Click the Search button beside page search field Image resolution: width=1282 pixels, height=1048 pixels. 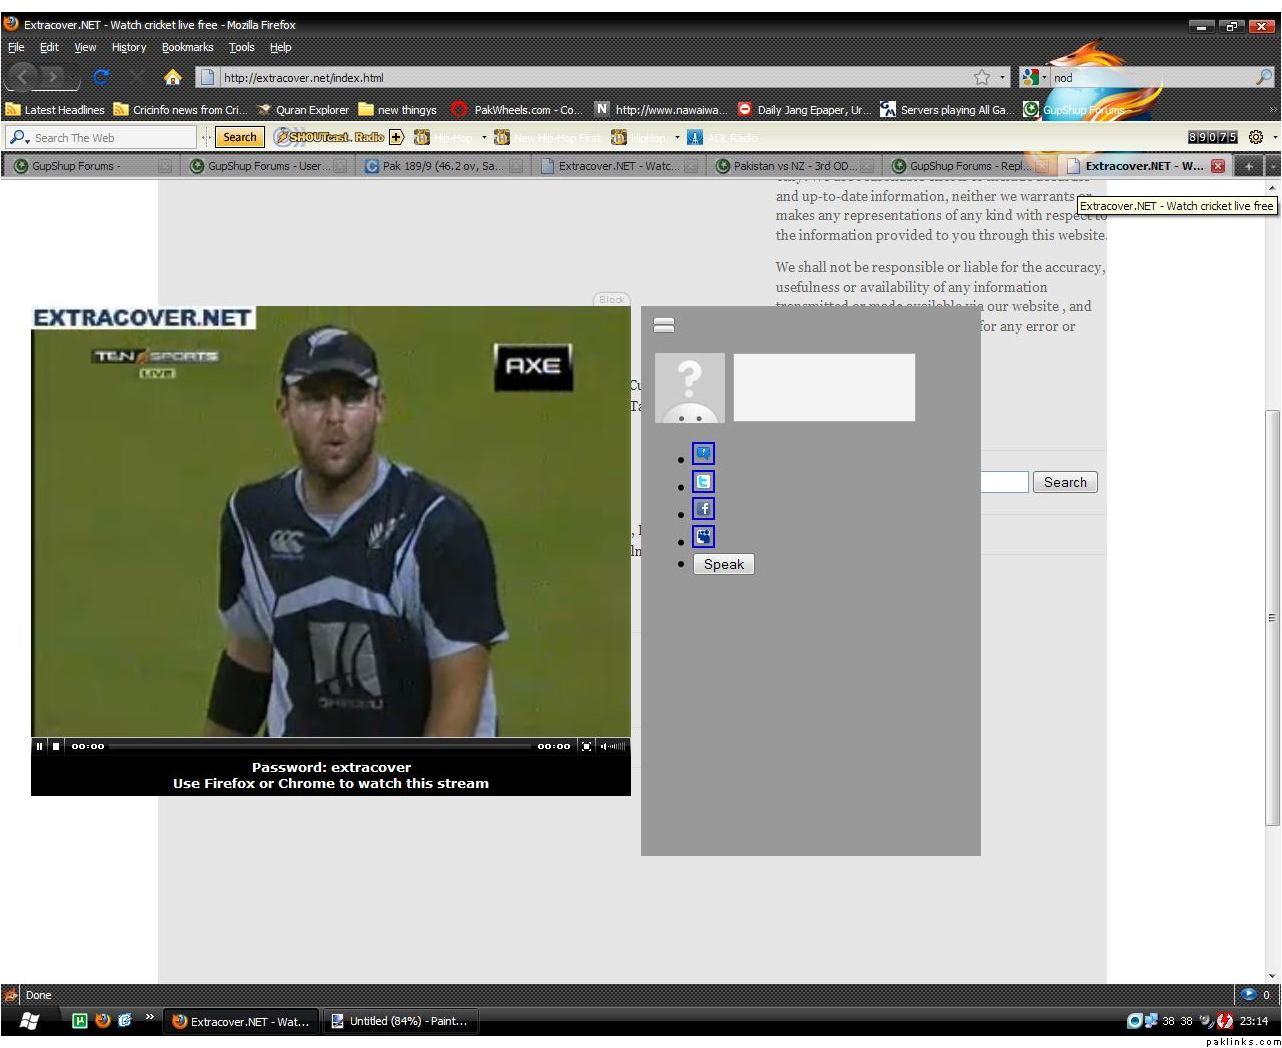[x=1064, y=482]
